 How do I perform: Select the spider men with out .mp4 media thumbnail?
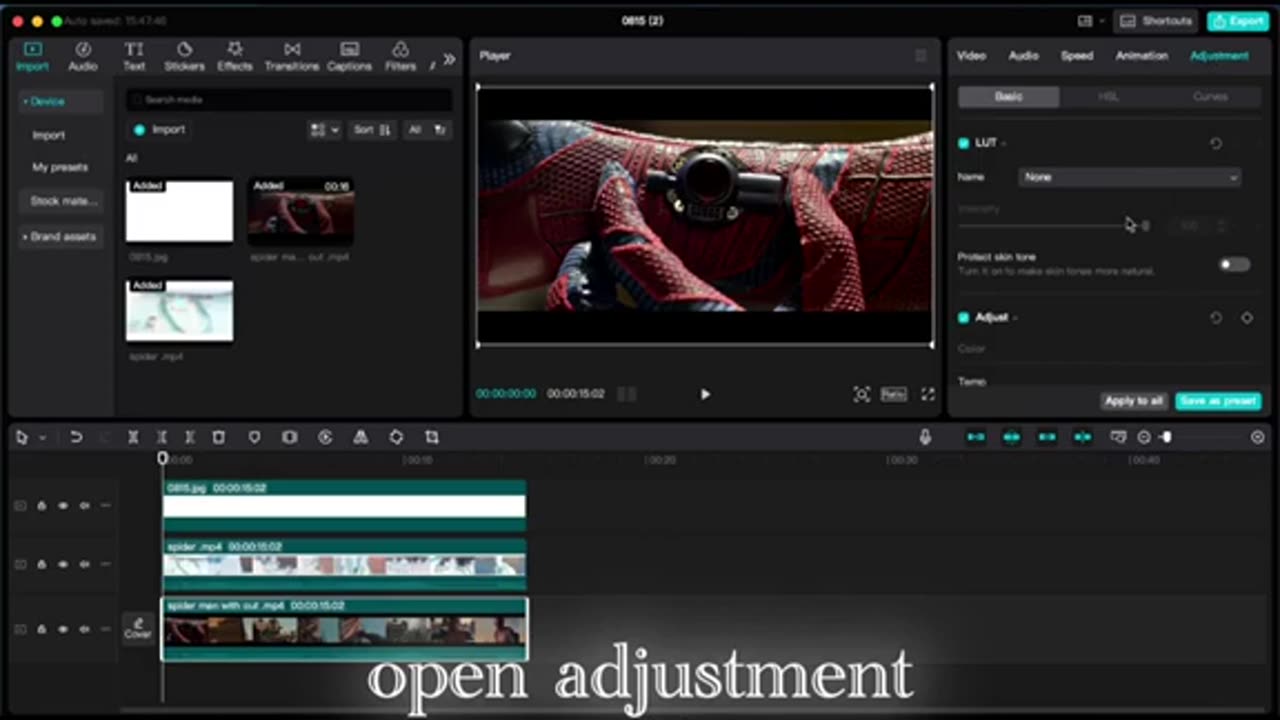[x=301, y=211]
